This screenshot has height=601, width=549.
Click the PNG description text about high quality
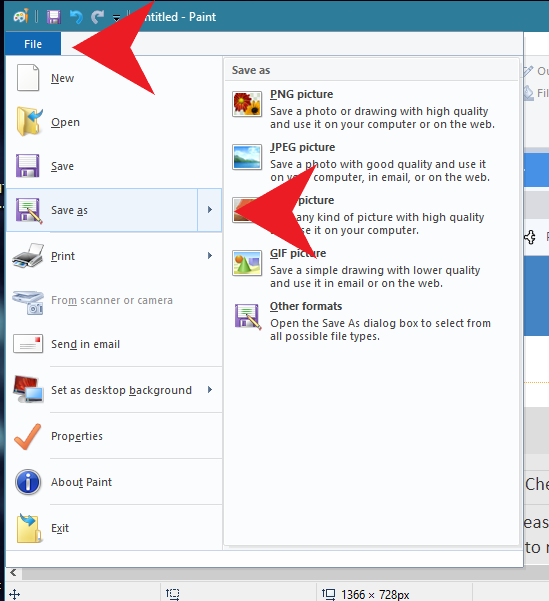pyautogui.click(x=382, y=118)
